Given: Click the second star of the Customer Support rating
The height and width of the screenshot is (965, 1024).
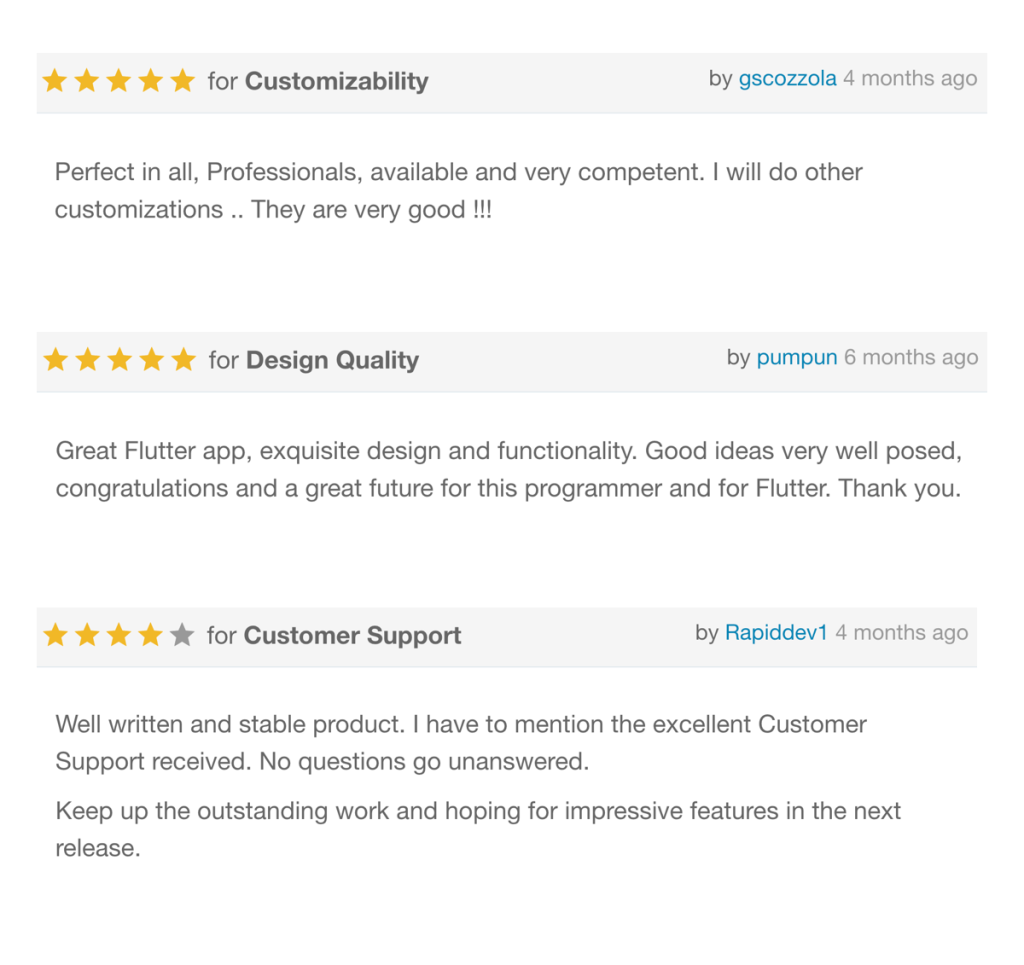Looking at the screenshot, I should [x=87, y=635].
